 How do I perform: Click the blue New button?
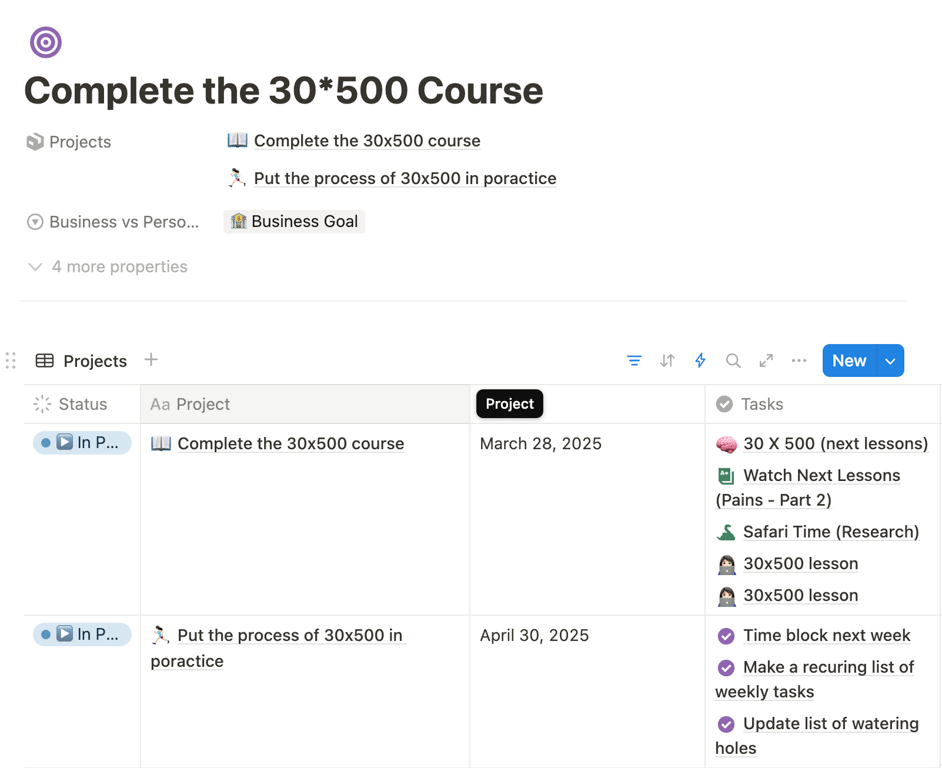(x=849, y=360)
